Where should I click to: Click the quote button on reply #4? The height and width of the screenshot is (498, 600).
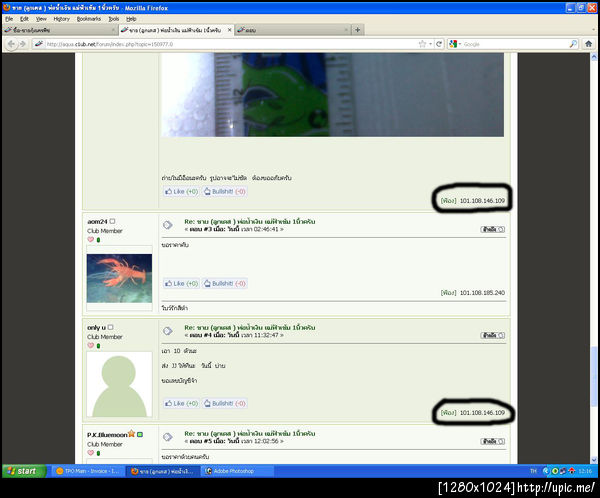pos(493,335)
